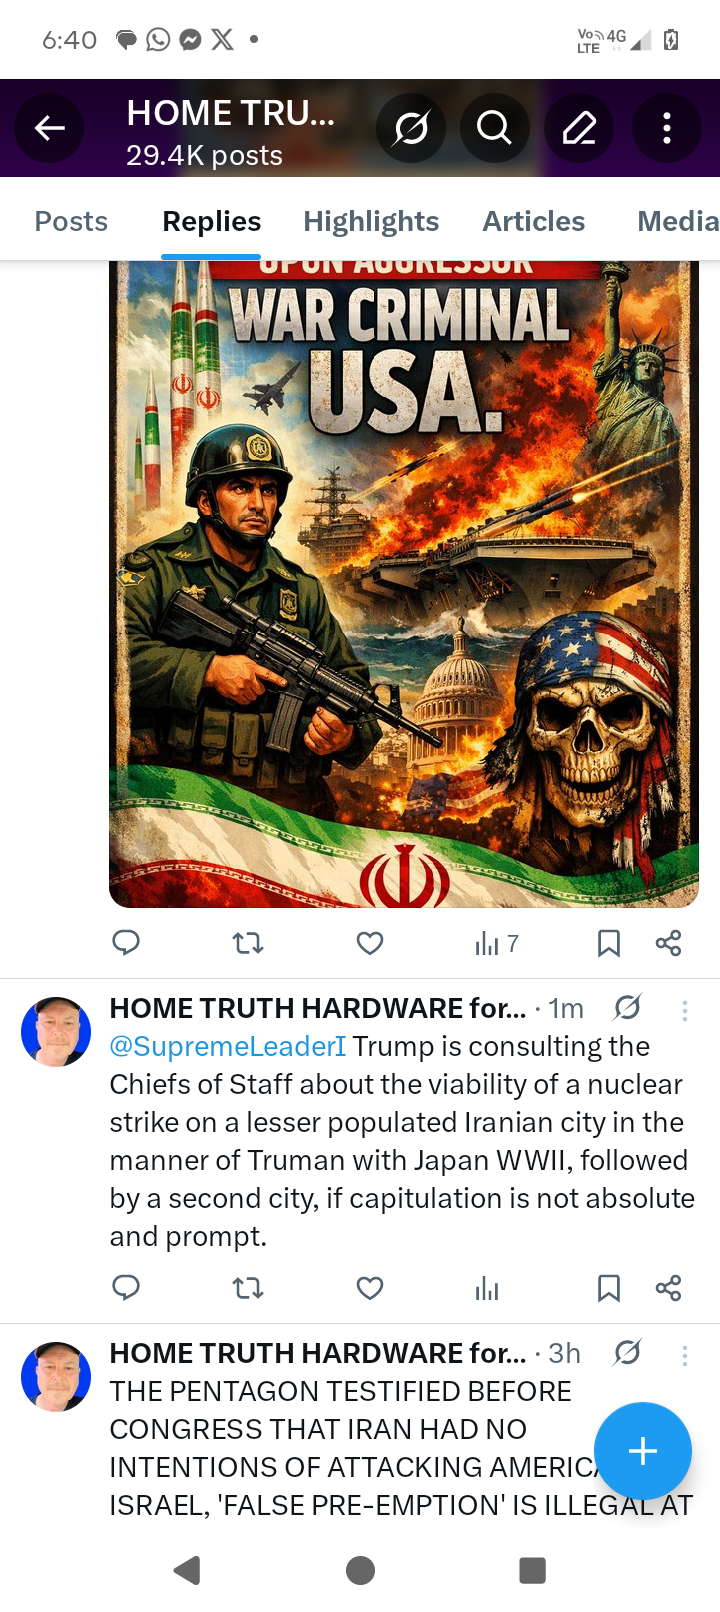The image size is (720, 1612).
Task: Open Grok icon in profile header
Action: click(411, 128)
